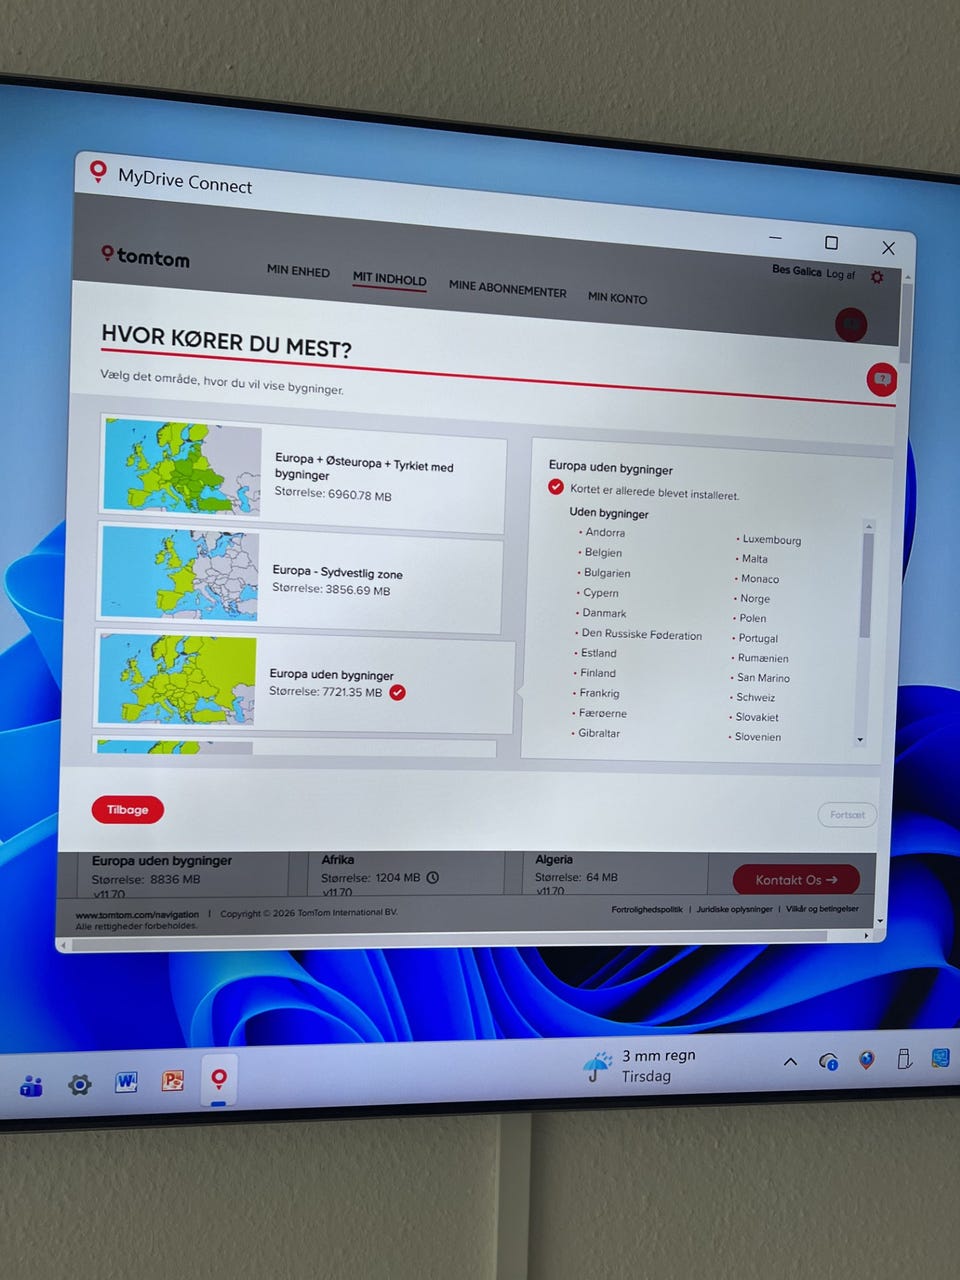Open the www.tomtom.com/navigation link
This screenshot has width=960, height=1280.
[137, 914]
